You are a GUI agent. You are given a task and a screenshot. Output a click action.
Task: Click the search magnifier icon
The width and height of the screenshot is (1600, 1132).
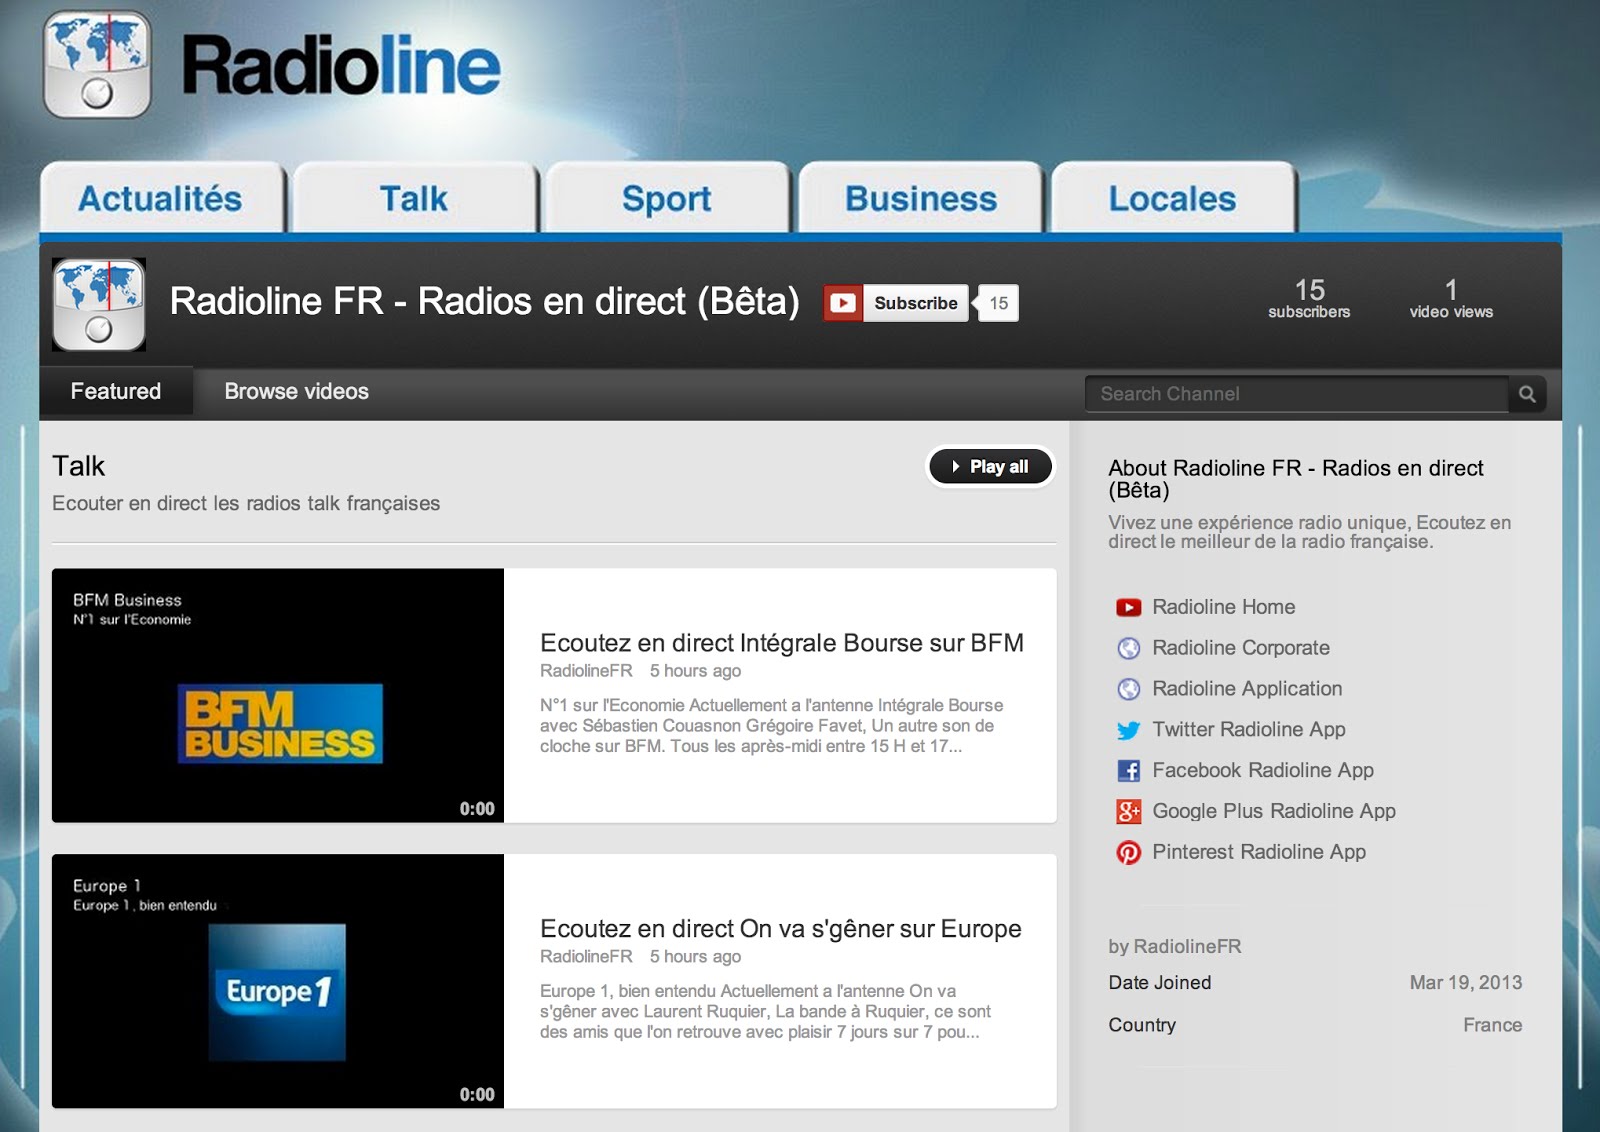[1527, 394]
